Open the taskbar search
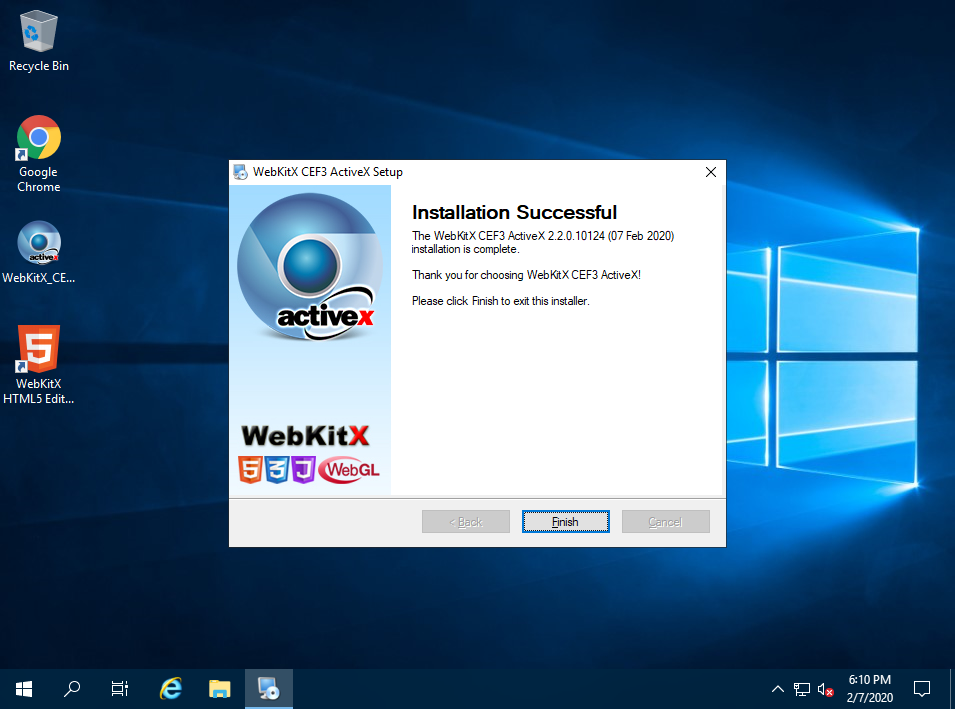The height and width of the screenshot is (709, 955). click(72, 689)
